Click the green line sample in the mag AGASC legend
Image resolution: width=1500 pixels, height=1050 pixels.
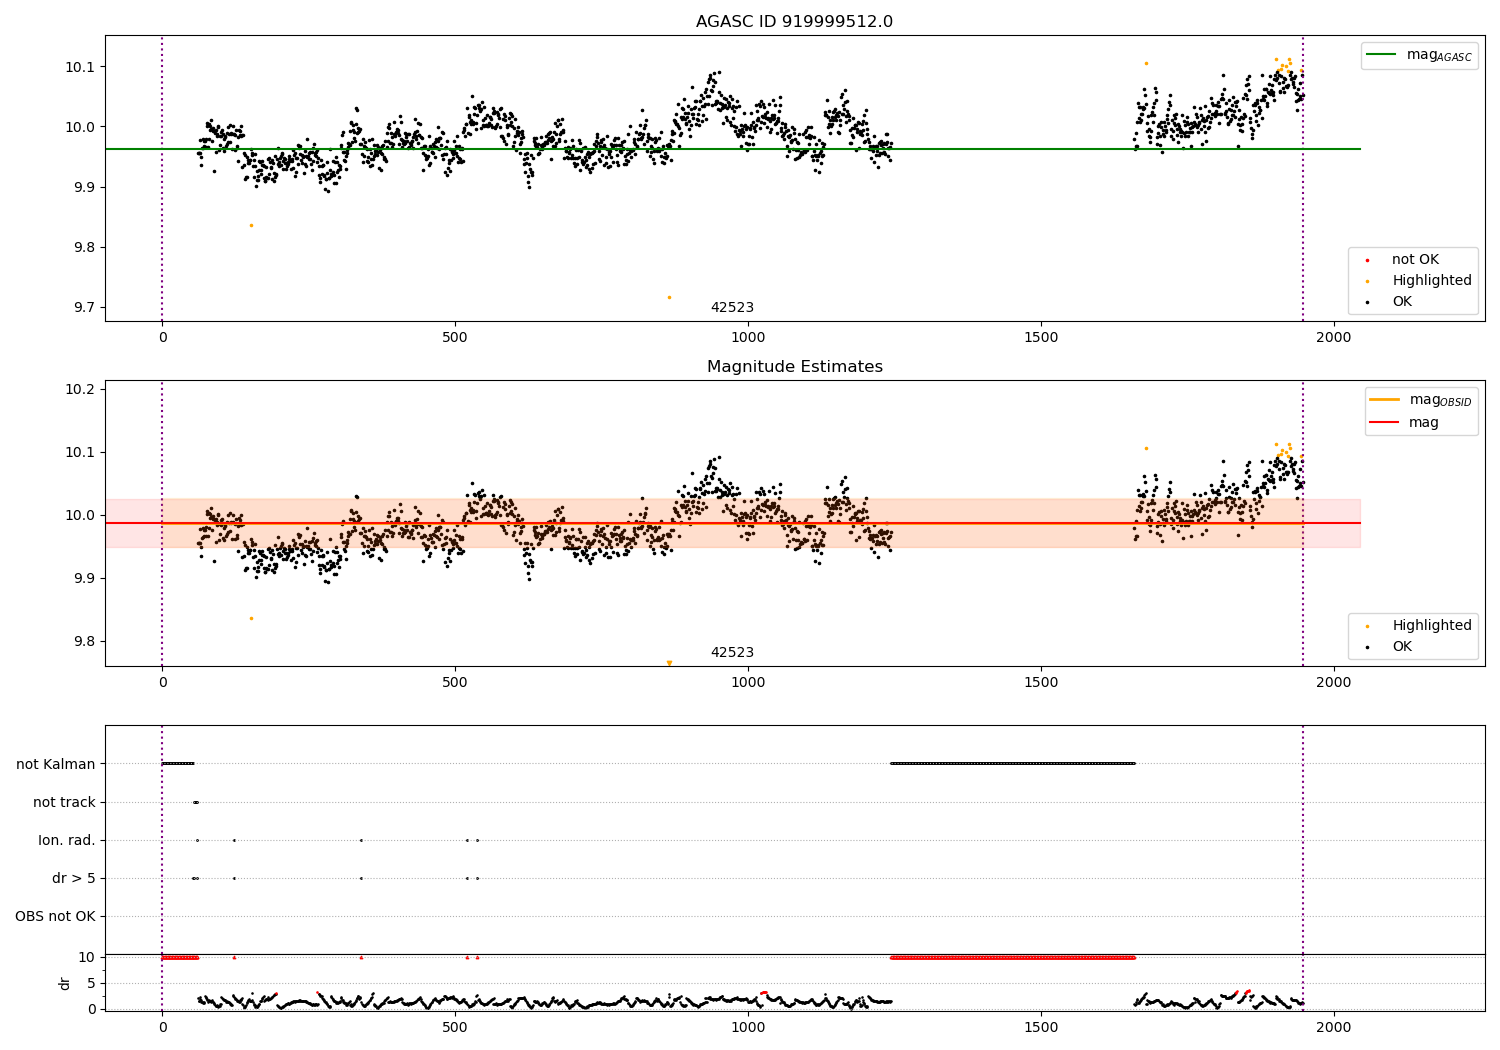1382,55
